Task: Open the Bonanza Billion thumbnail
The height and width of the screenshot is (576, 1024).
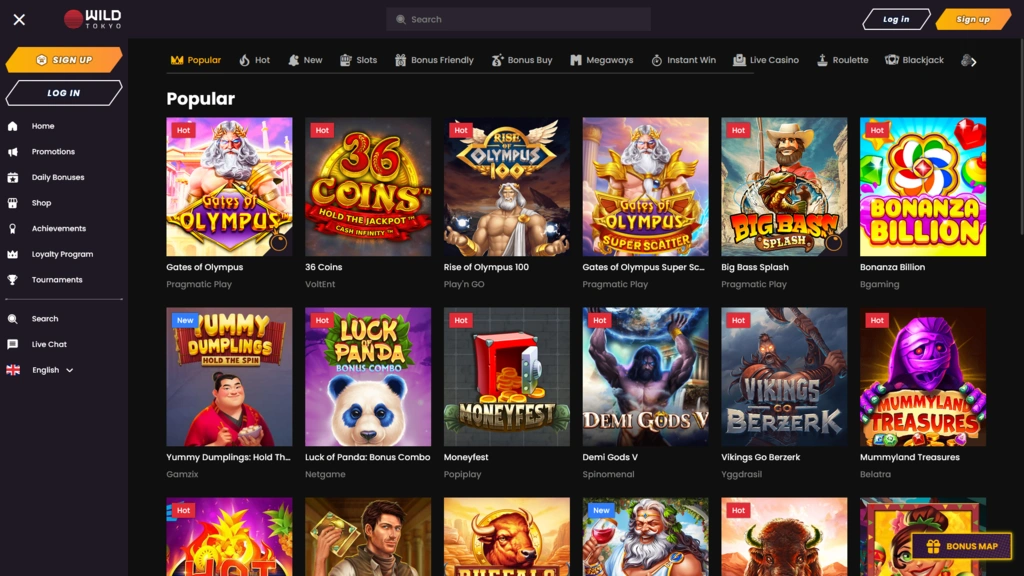Action: click(x=923, y=187)
